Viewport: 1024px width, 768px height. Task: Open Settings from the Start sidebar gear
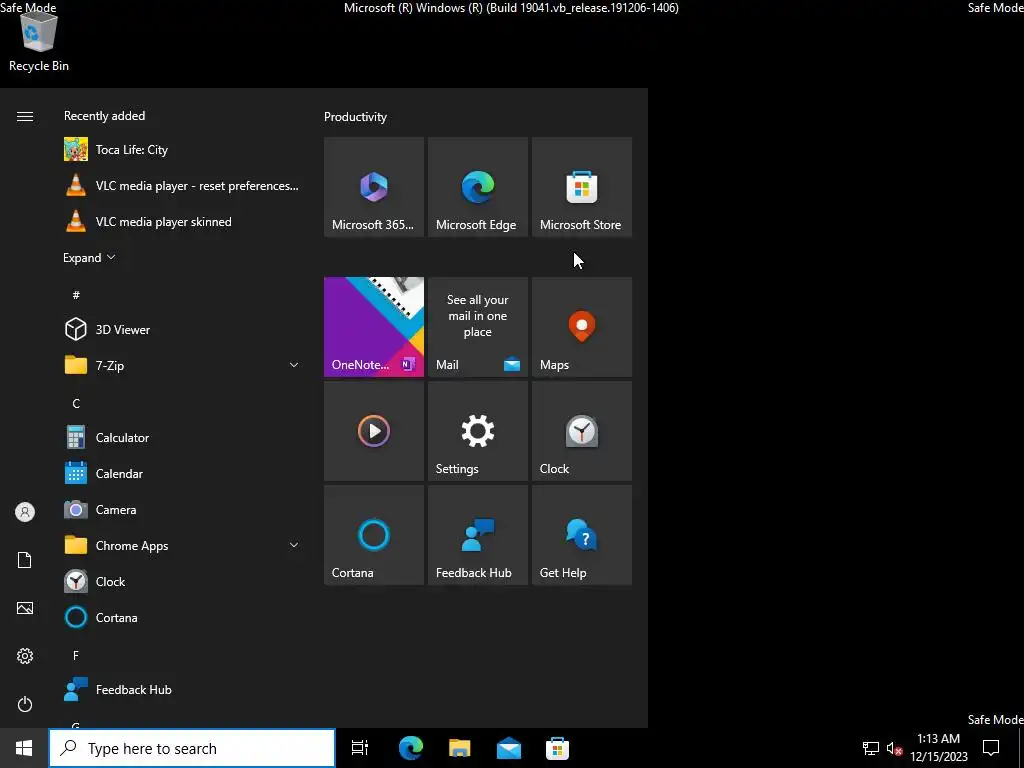25,656
